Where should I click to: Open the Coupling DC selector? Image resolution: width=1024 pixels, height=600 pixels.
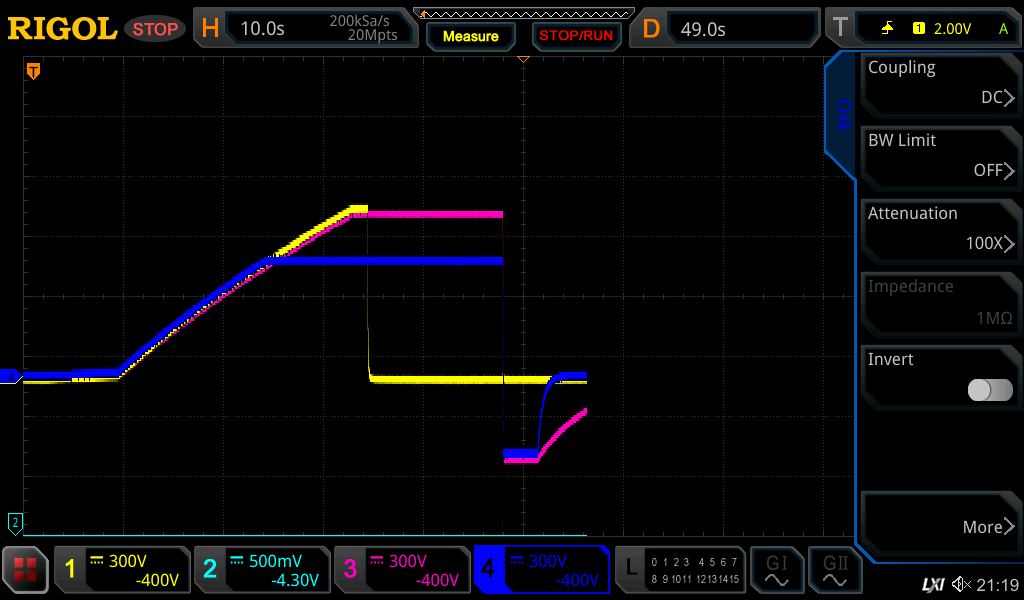(940, 84)
